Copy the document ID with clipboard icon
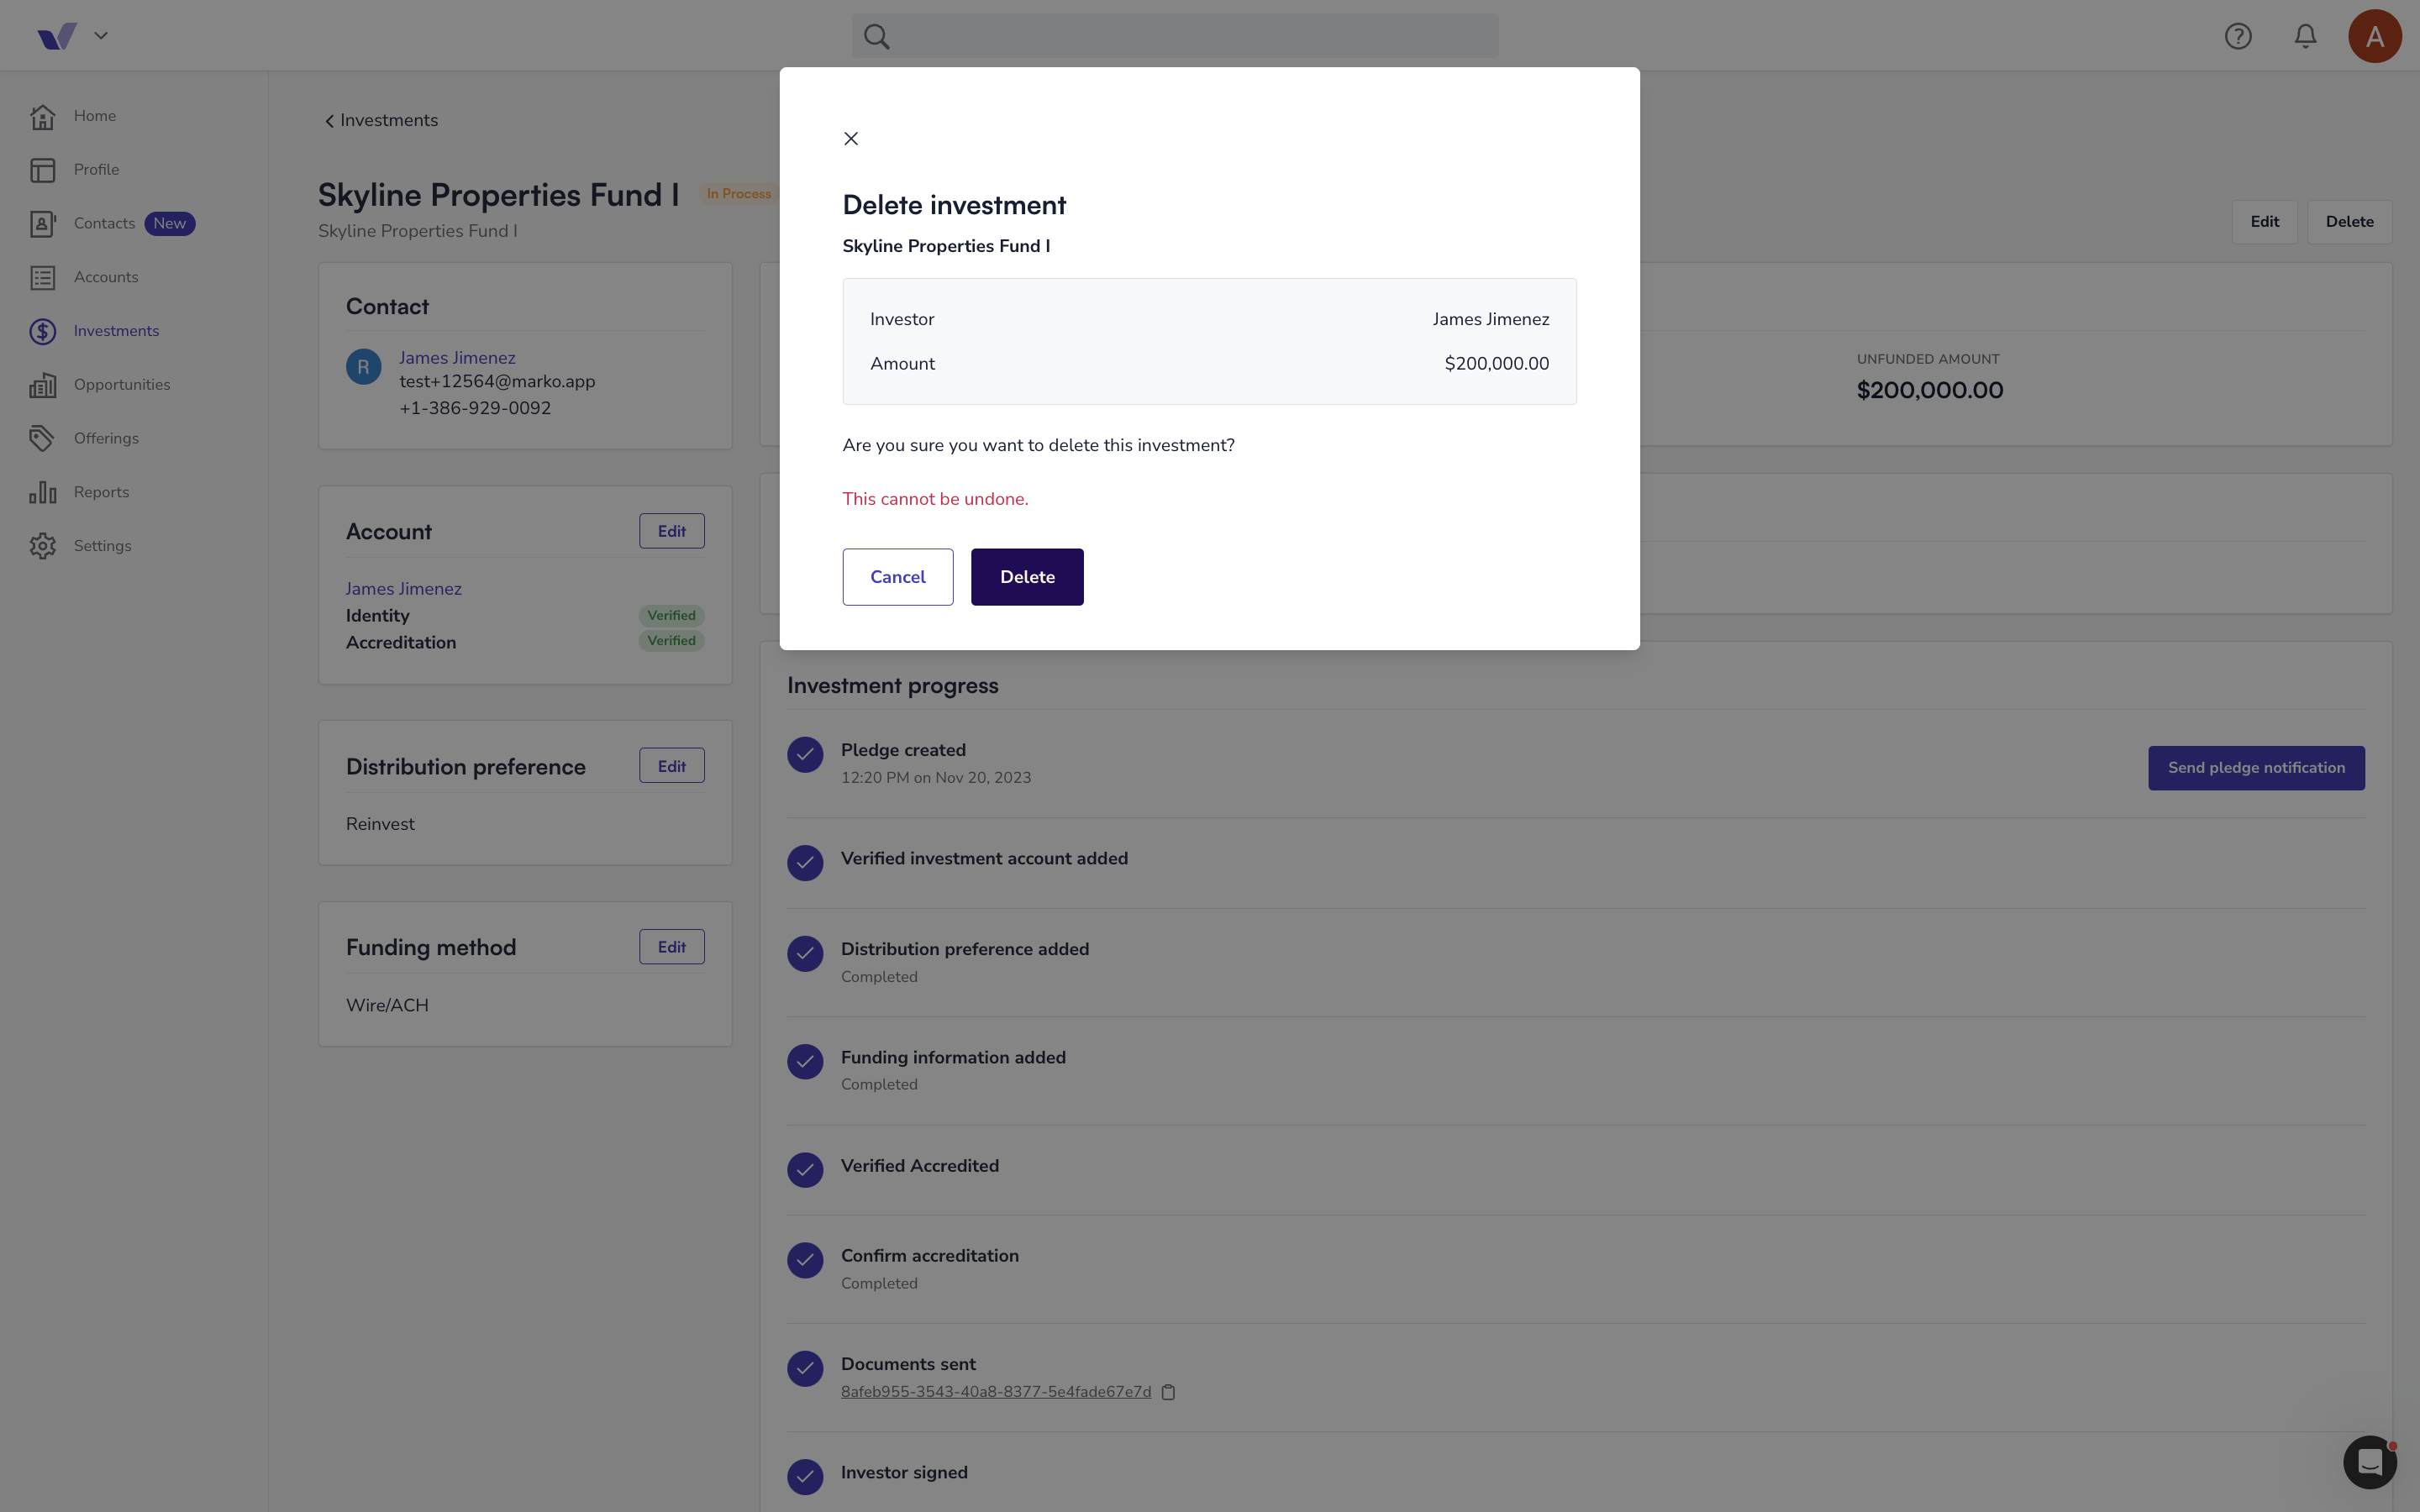Viewport: 2420px width, 1512px height. coord(1168,1392)
